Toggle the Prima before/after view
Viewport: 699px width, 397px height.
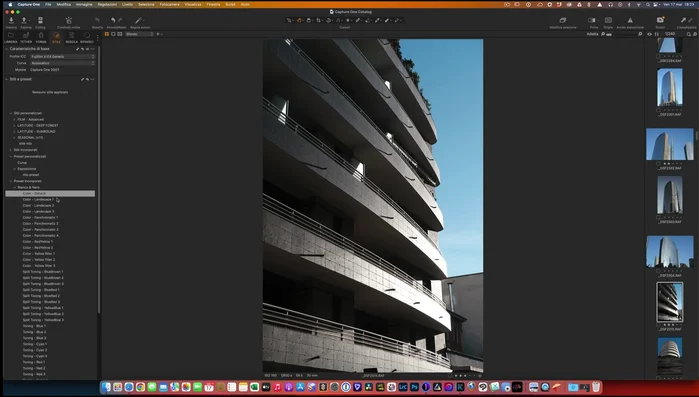tap(592, 20)
